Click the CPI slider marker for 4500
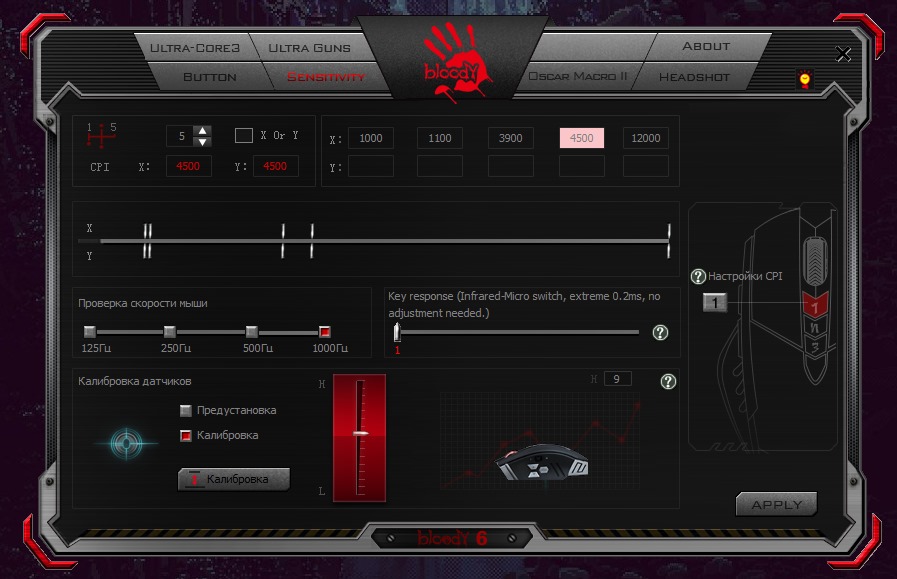 click(312, 241)
